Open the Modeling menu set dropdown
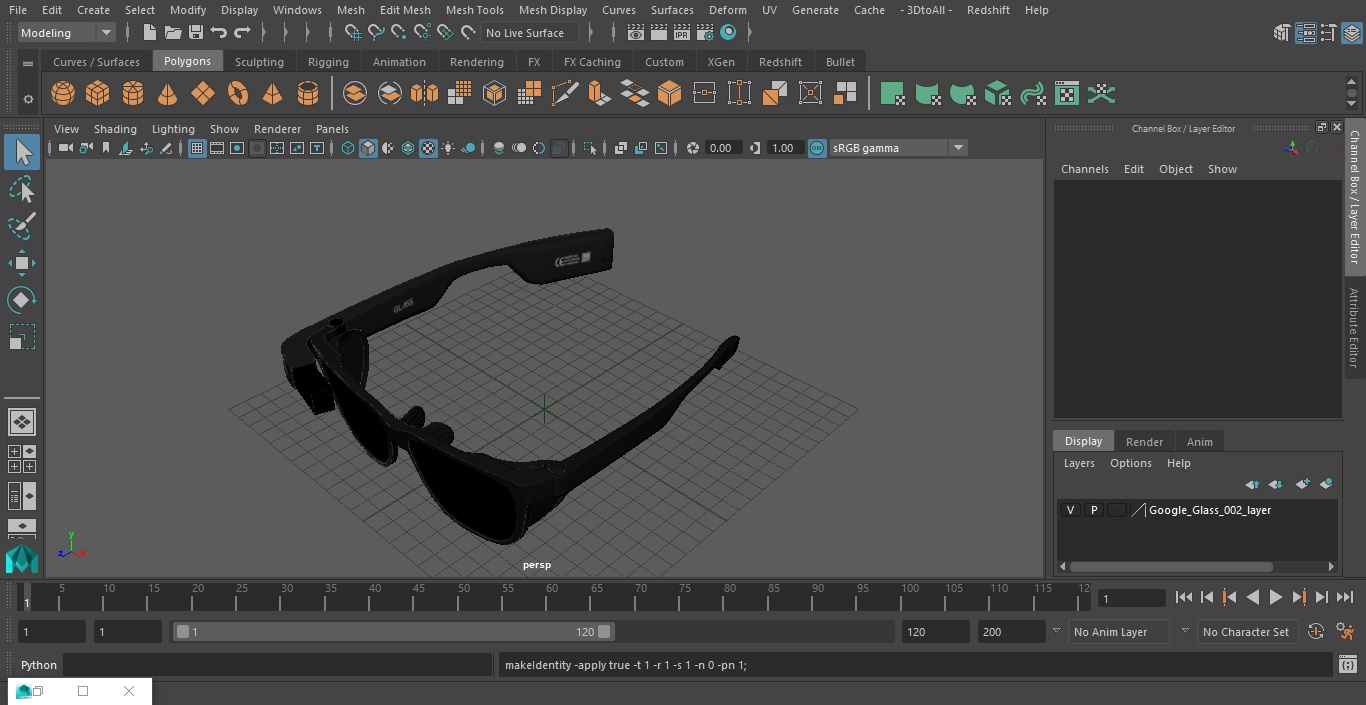This screenshot has height=705, width=1366. (x=67, y=33)
